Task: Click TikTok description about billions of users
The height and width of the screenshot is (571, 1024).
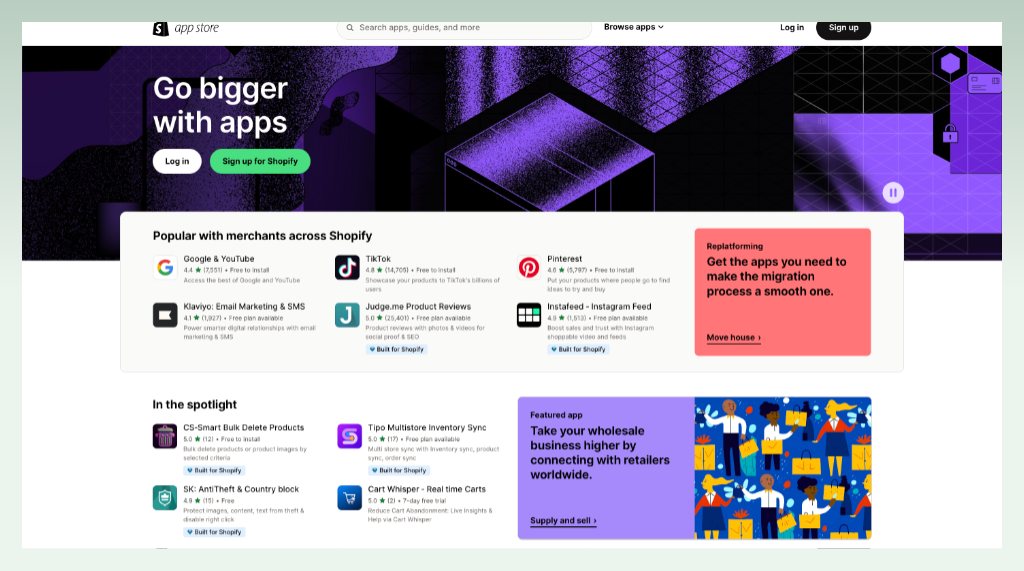Action: point(432,284)
